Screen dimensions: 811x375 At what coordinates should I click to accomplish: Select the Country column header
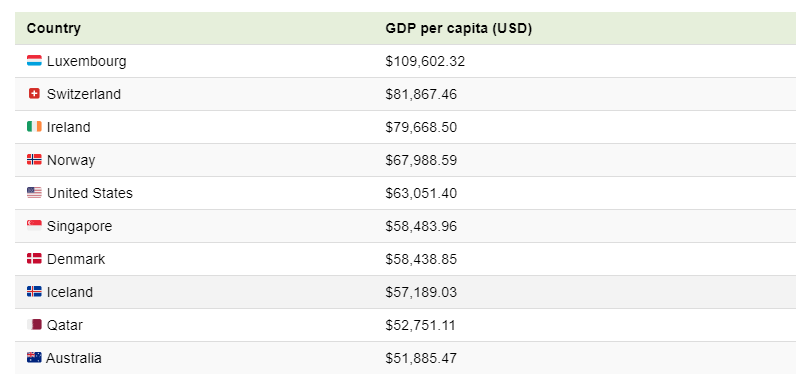coord(54,28)
